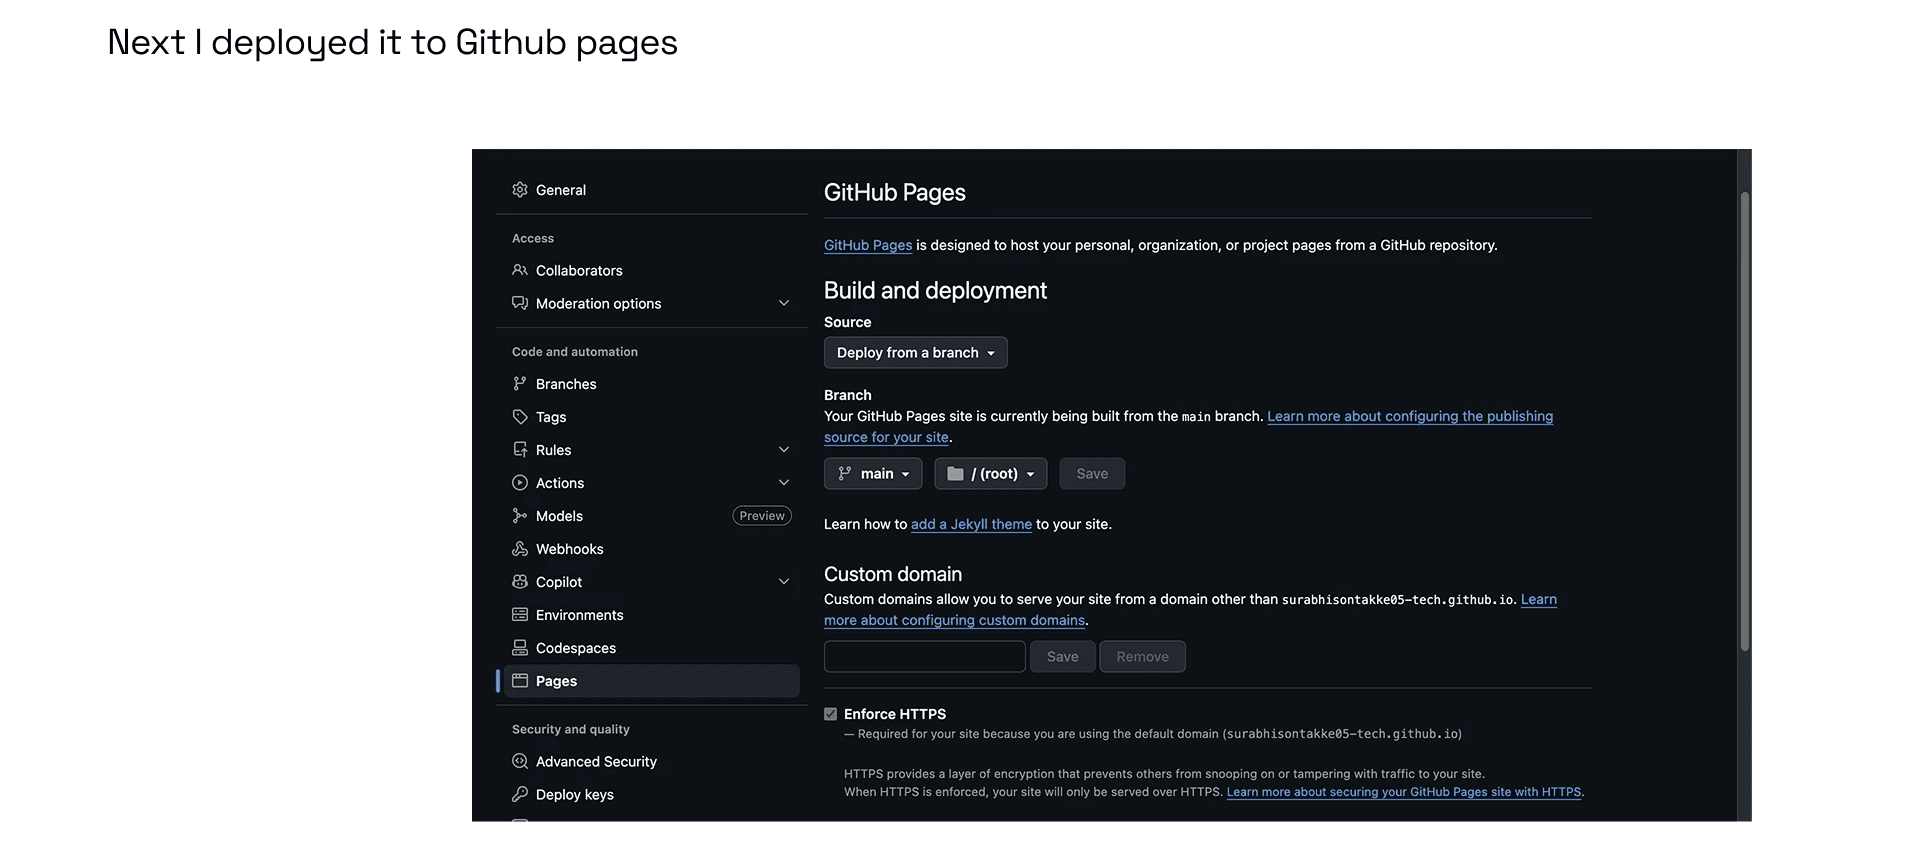Open the Deploy from a branch dropdown
The image size is (1920, 859).
[x=915, y=352]
